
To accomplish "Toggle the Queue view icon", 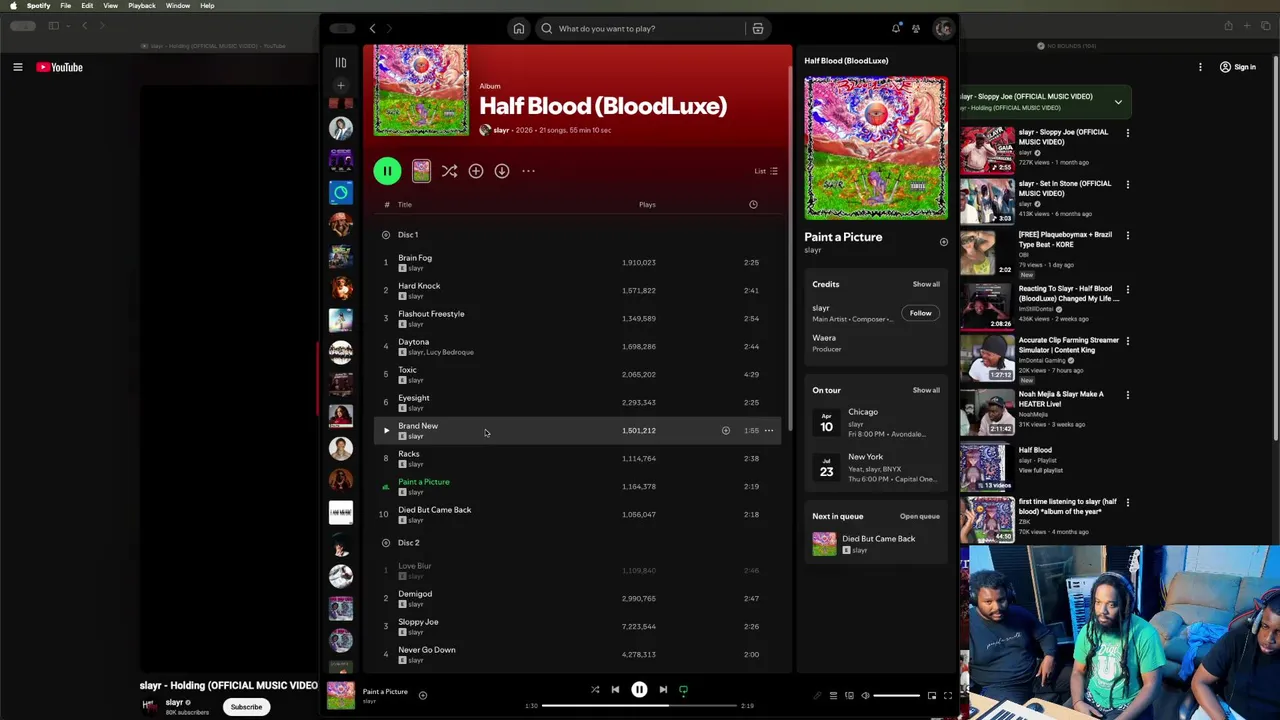I will click(833, 696).
